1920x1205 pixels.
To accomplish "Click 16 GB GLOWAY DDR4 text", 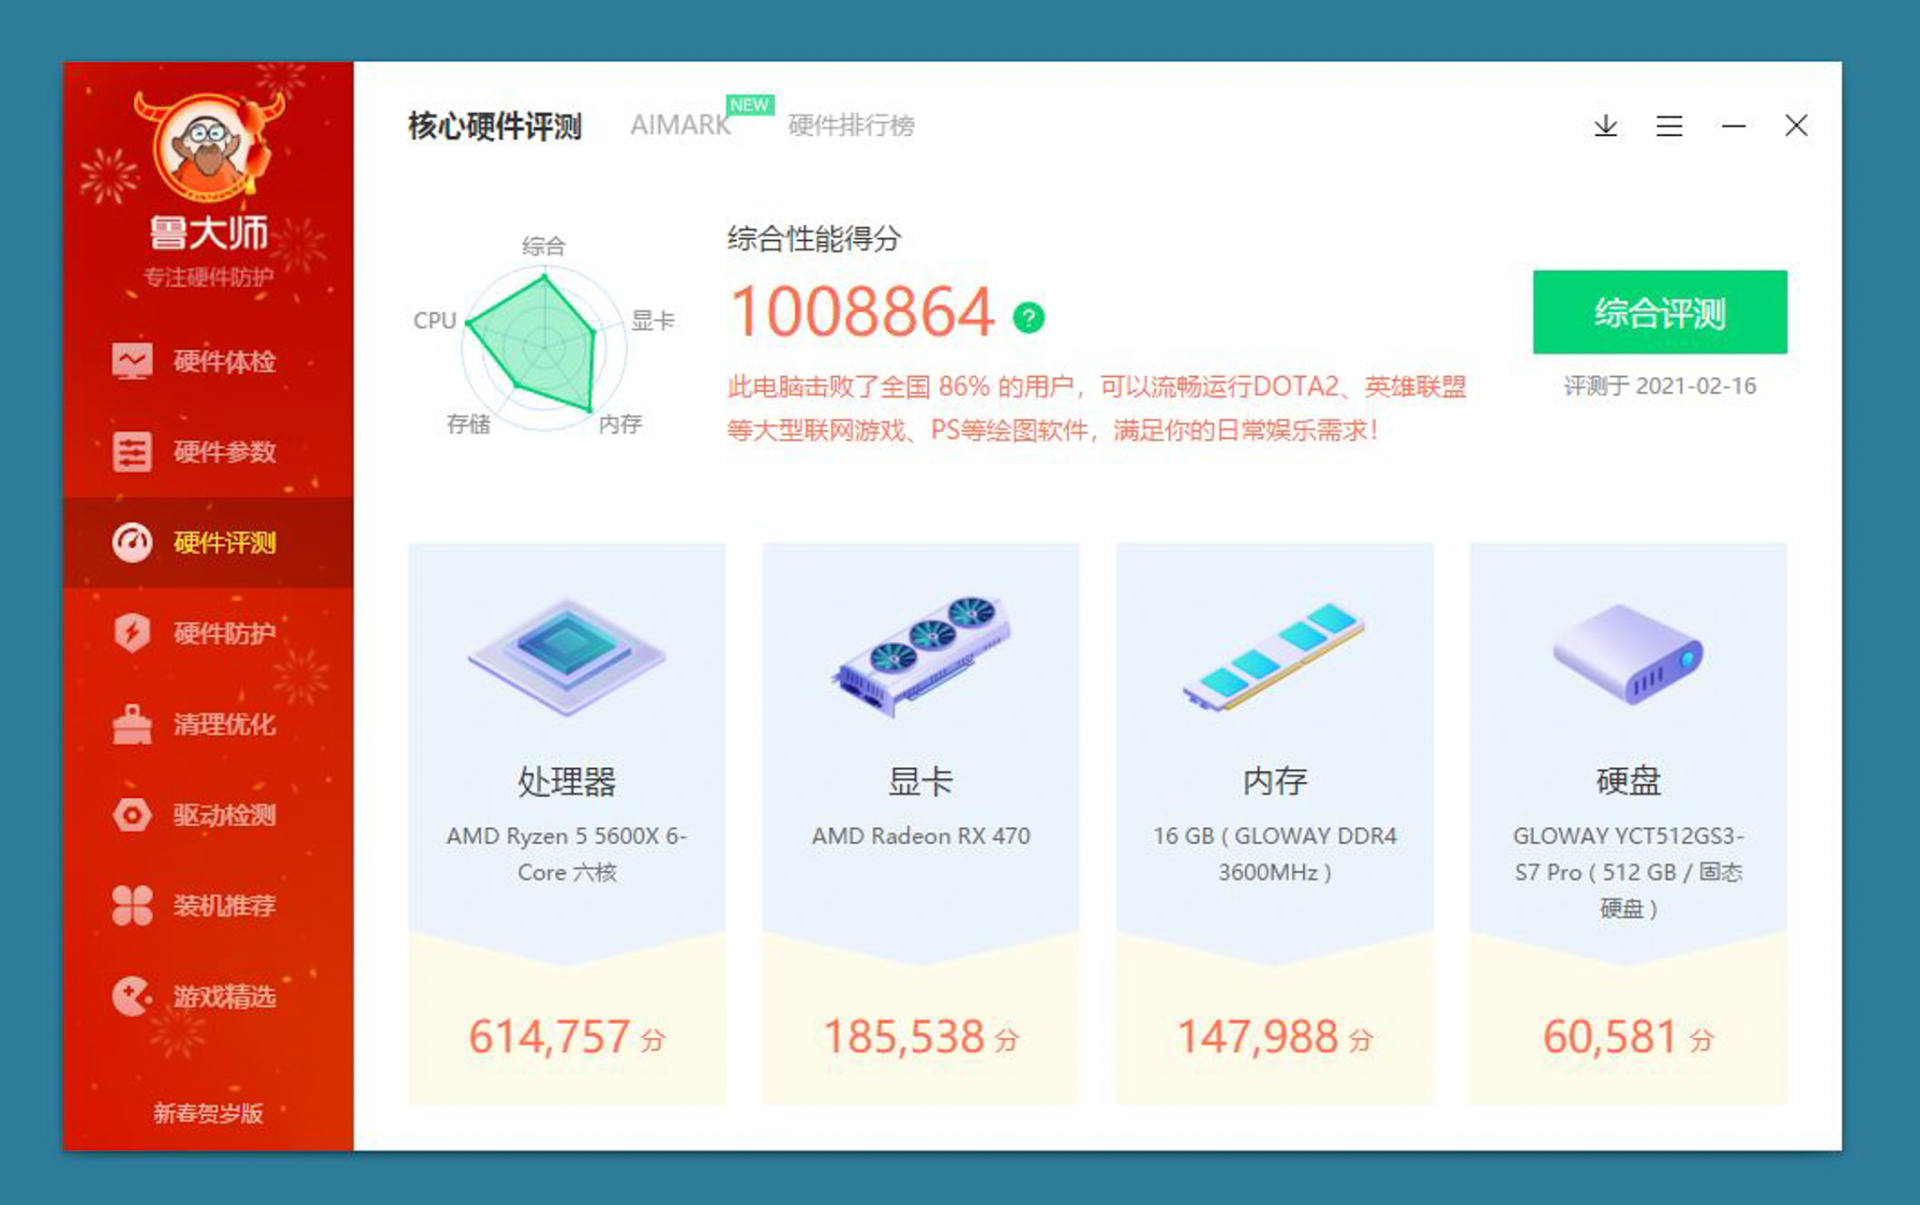I will pos(1274,854).
